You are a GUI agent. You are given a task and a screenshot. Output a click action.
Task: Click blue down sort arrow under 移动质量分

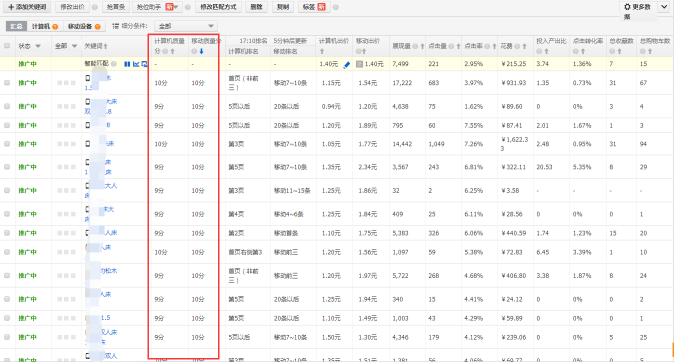pos(201,51)
